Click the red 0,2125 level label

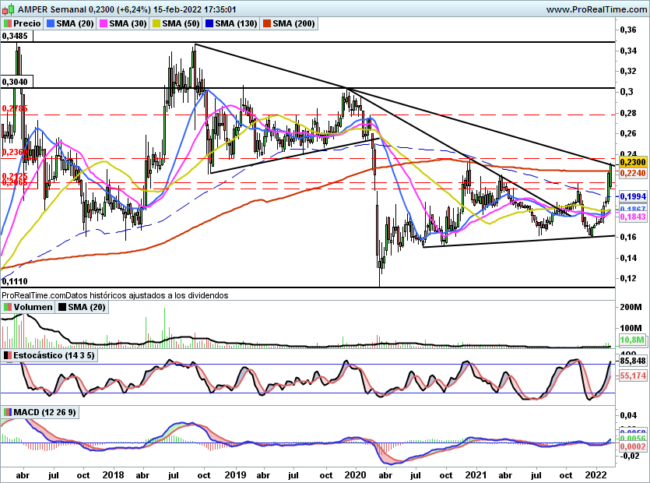tap(15, 176)
